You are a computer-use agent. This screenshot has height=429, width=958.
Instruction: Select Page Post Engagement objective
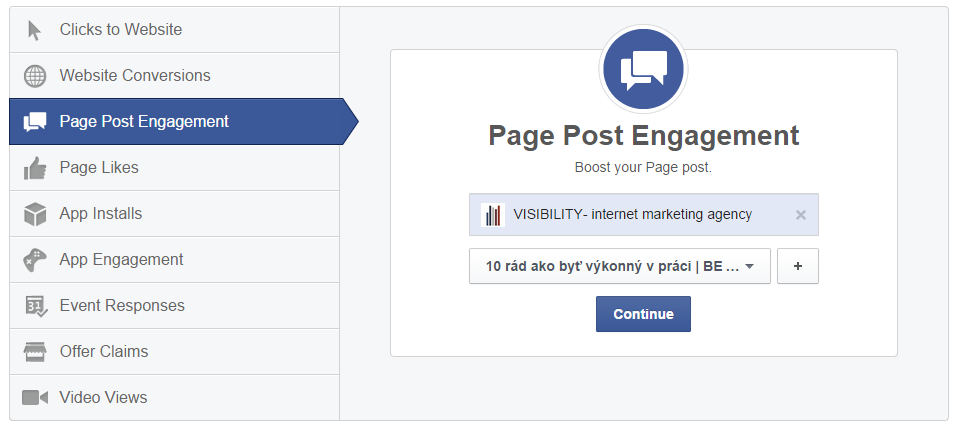[144, 122]
